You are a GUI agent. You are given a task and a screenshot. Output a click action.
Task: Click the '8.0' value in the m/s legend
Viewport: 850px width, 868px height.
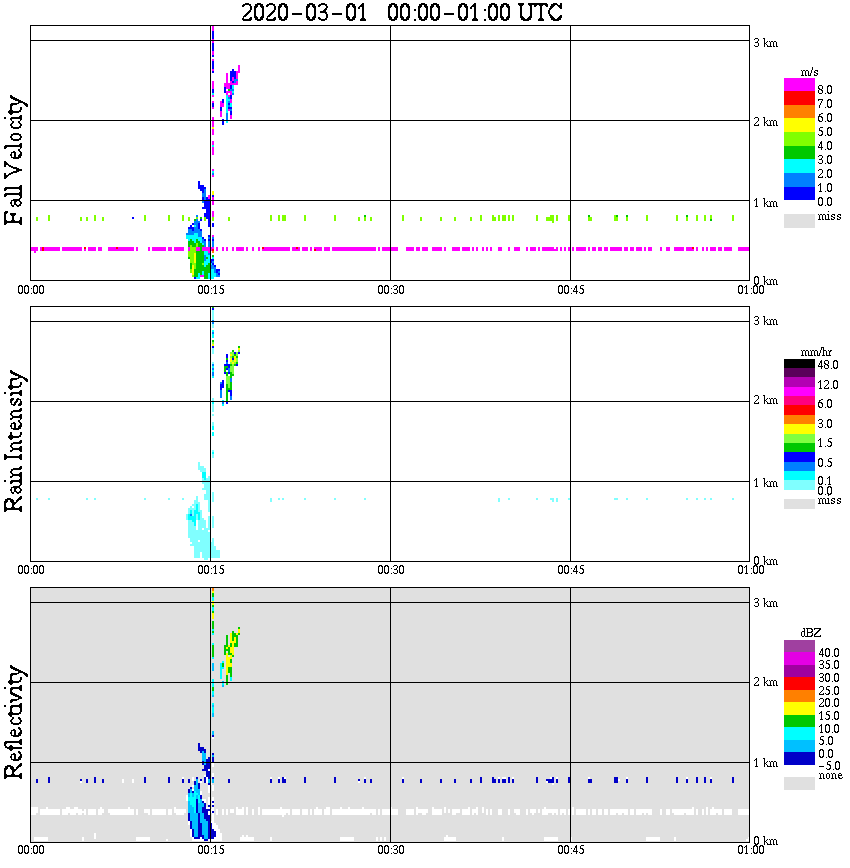tap(825, 90)
